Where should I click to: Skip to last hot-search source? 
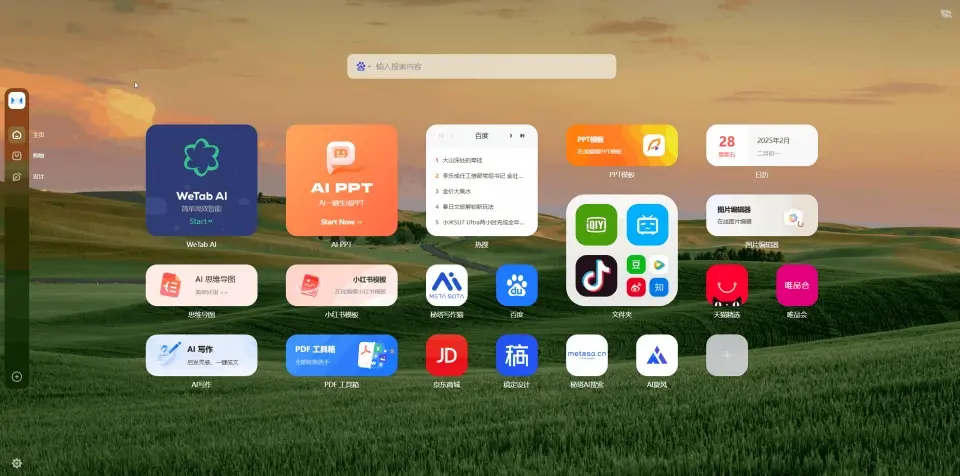coord(522,136)
